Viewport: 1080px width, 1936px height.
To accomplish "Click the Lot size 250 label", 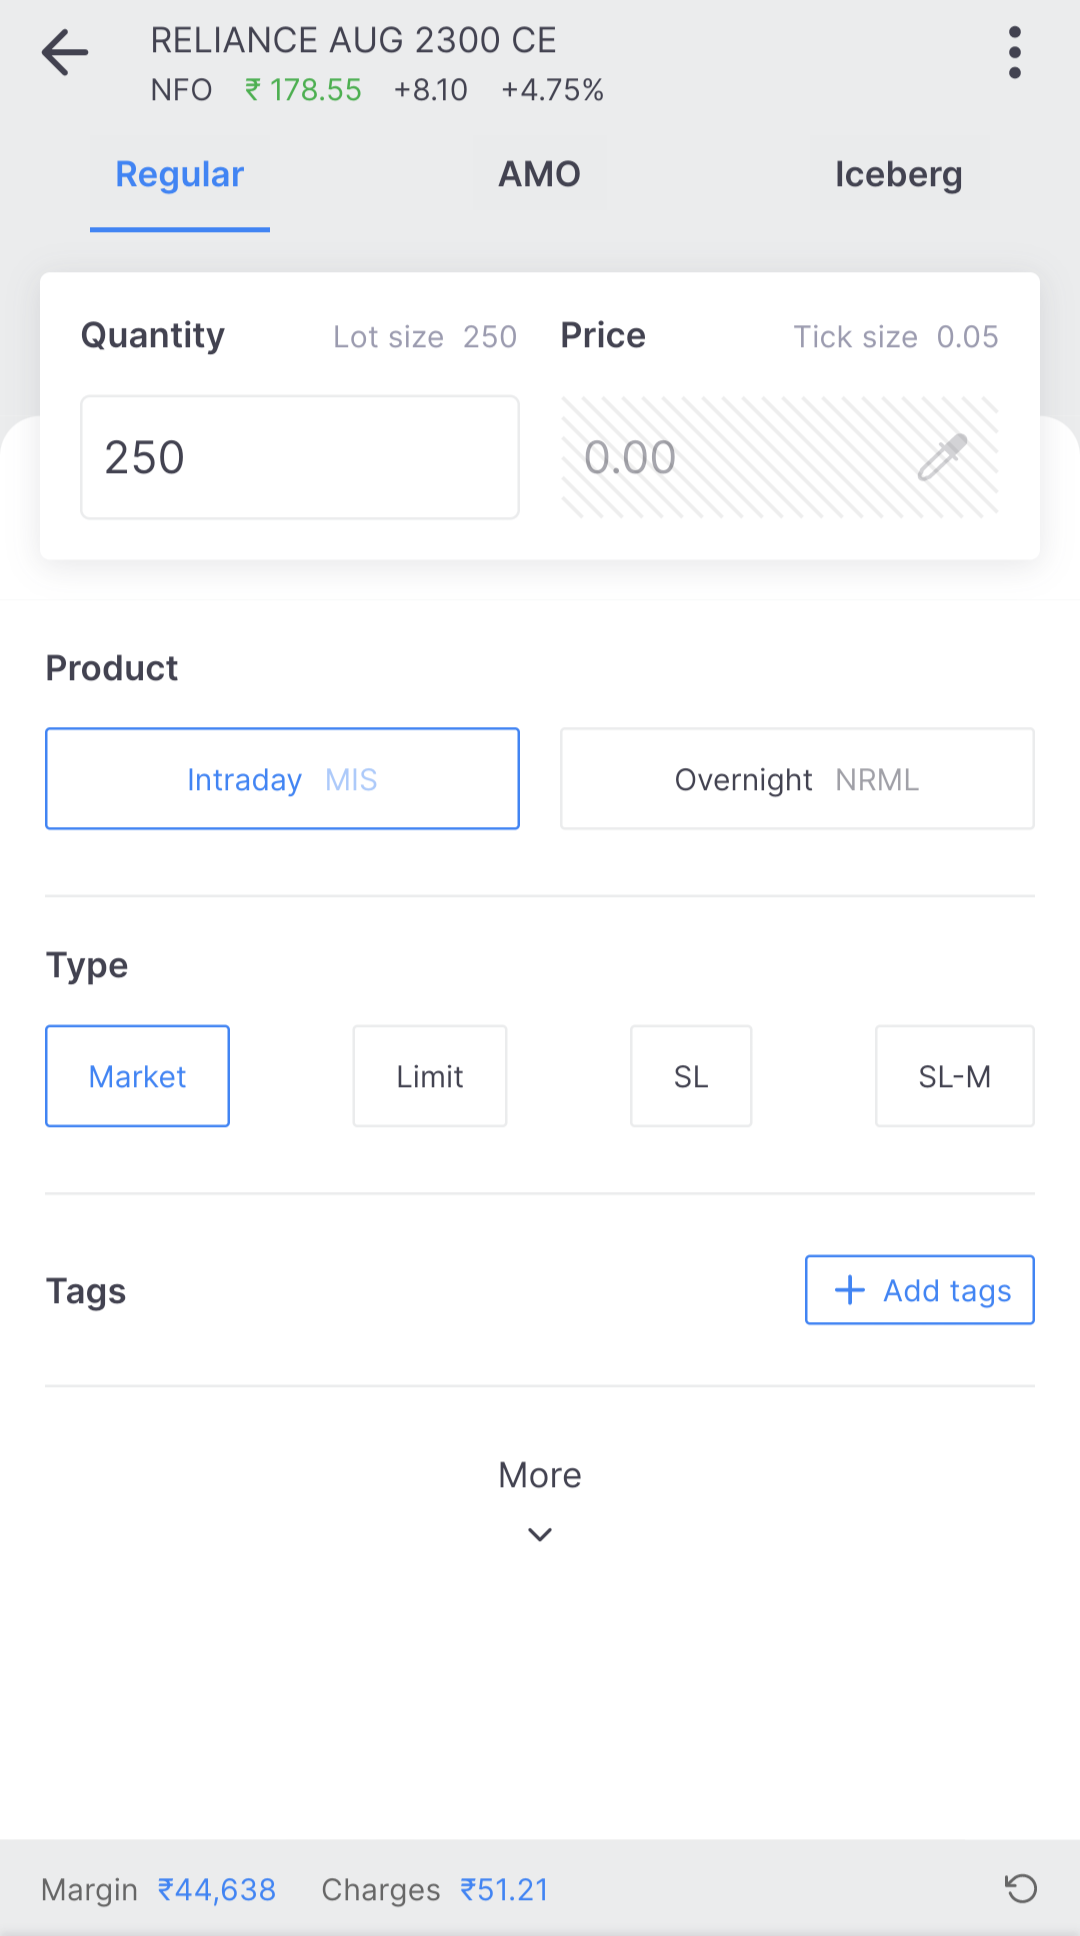I will pos(425,337).
